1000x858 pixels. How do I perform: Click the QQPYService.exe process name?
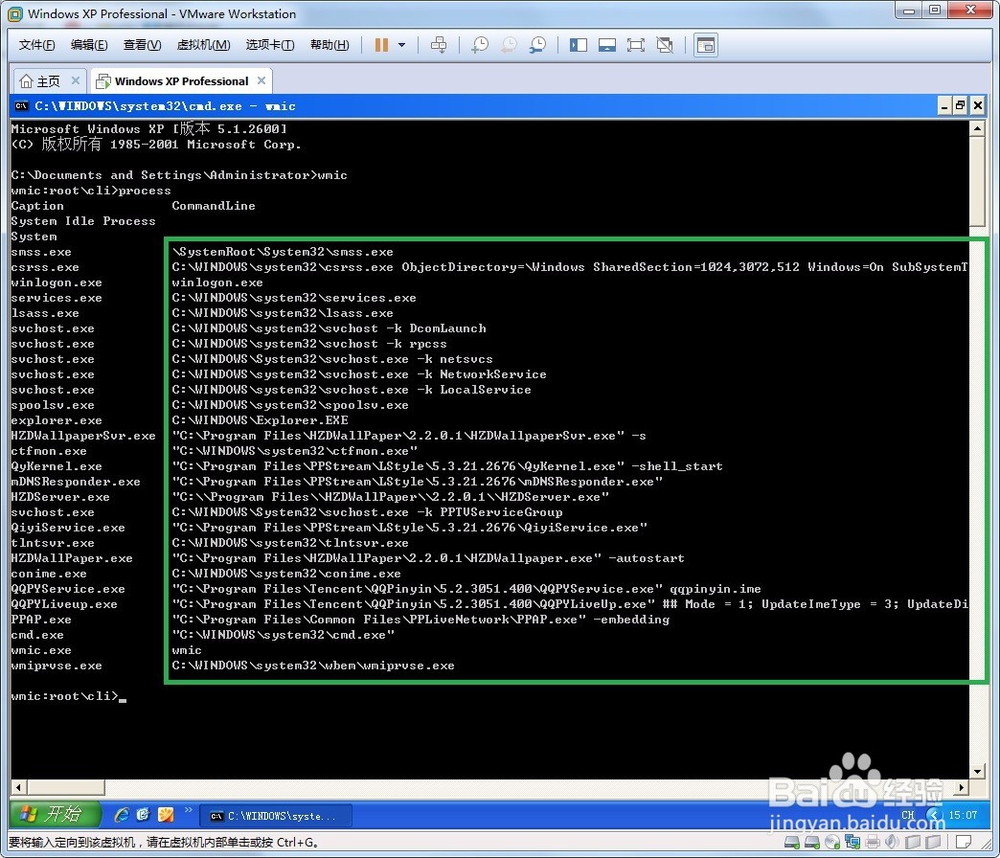tap(68, 589)
